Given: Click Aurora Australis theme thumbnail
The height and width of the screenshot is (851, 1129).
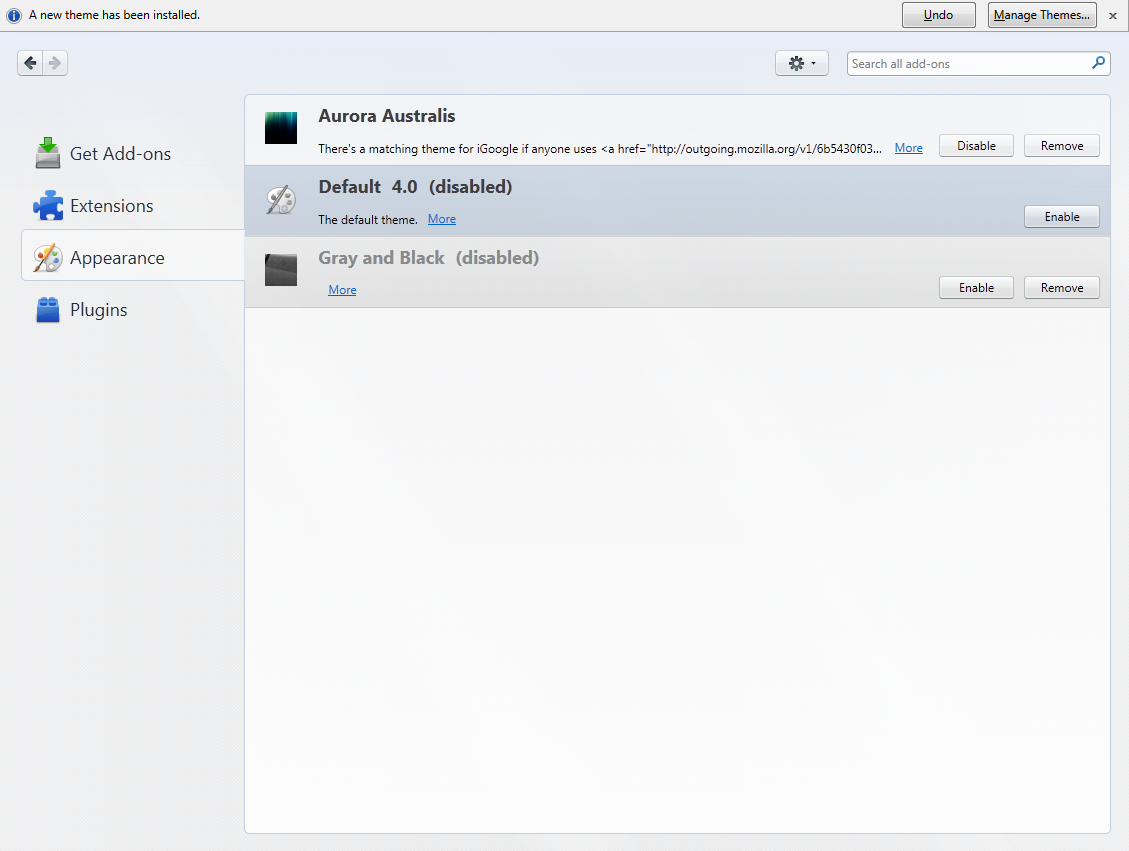Looking at the screenshot, I should (281, 128).
